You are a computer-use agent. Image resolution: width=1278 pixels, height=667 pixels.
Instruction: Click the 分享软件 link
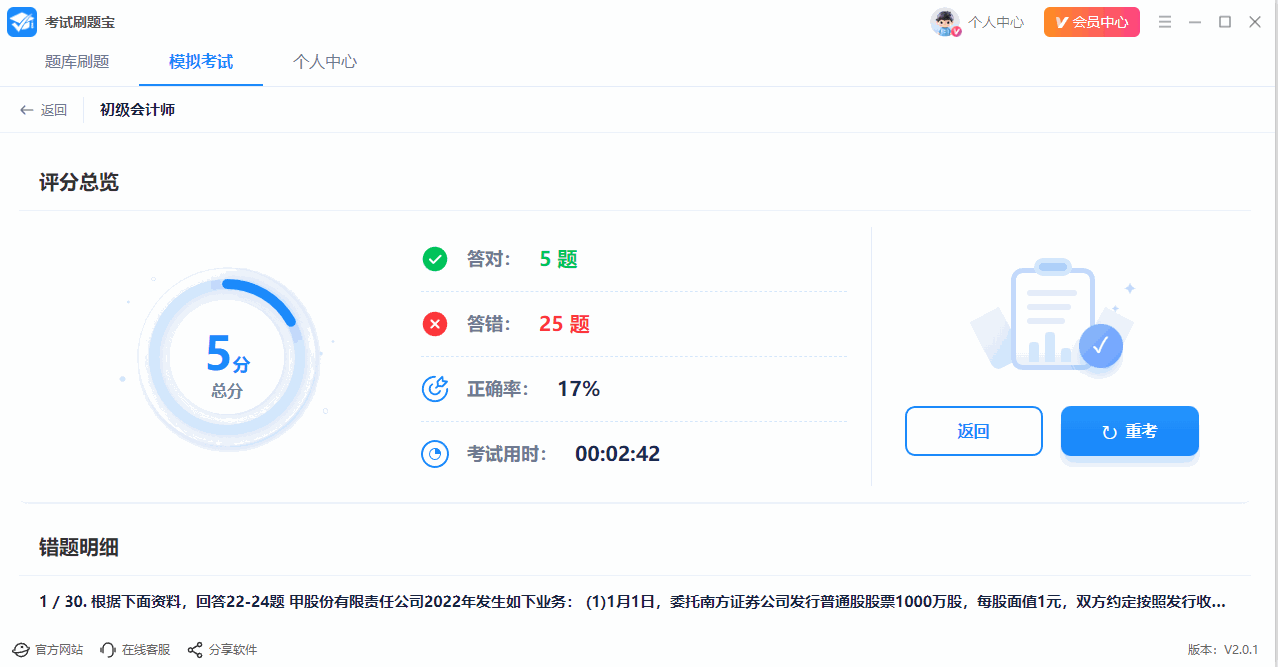pyautogui.click(x=233, y=650)
